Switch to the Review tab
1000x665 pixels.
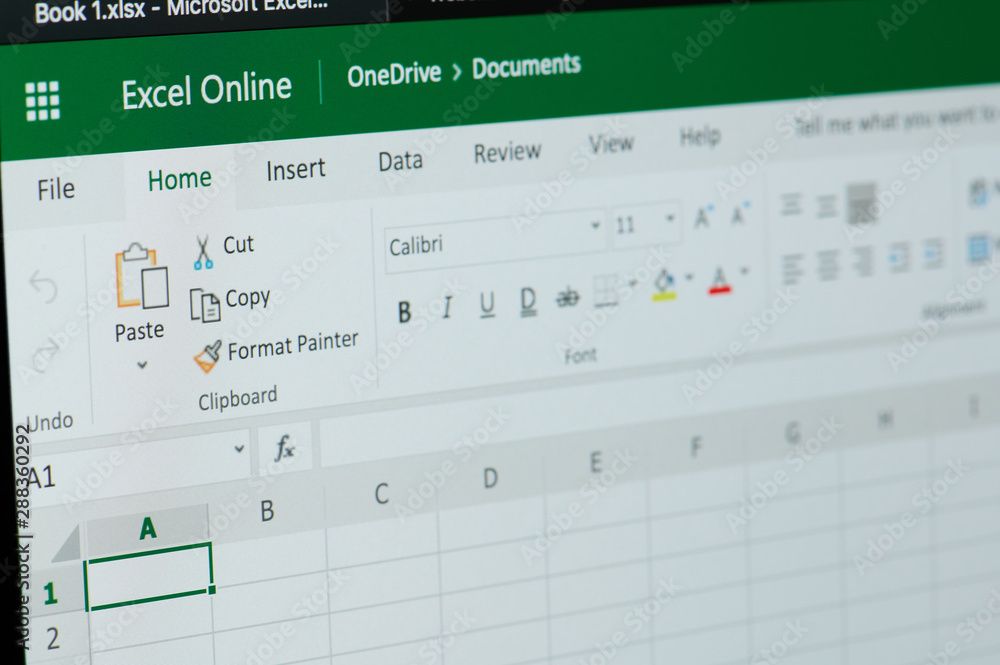coord(507,152)
